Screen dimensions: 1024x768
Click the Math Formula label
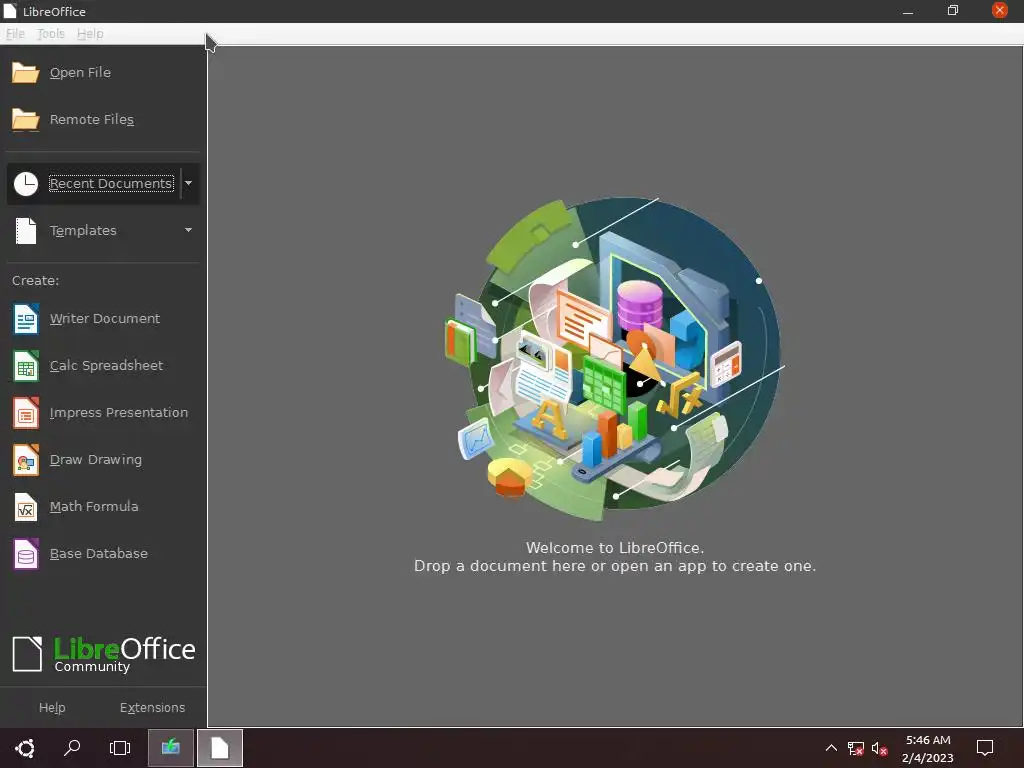94,507
